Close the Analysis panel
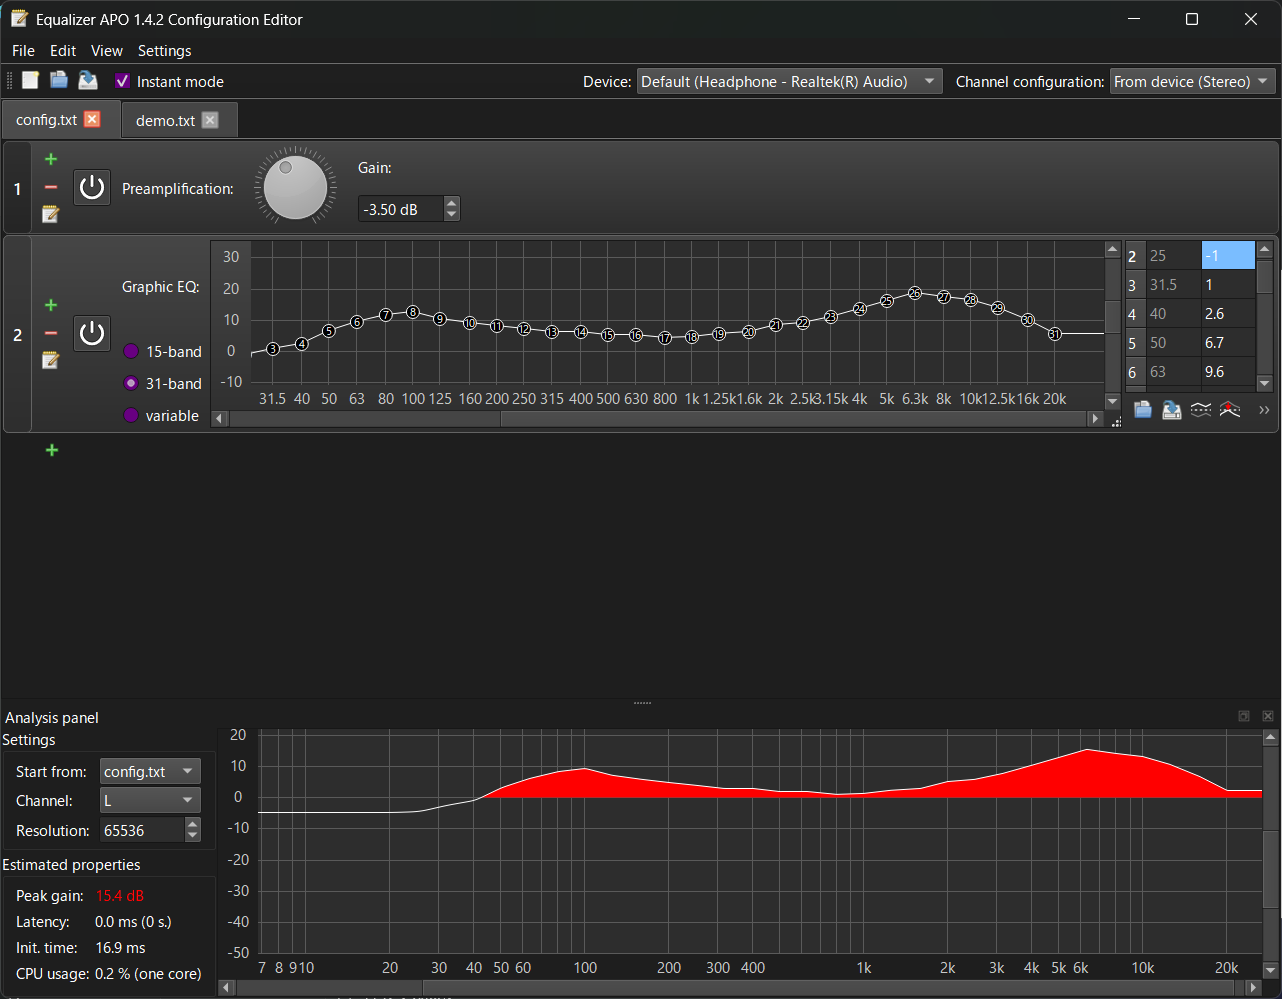Image resolution: width=1282 pixels, height=999 pixels. [x=1268, y=716]
